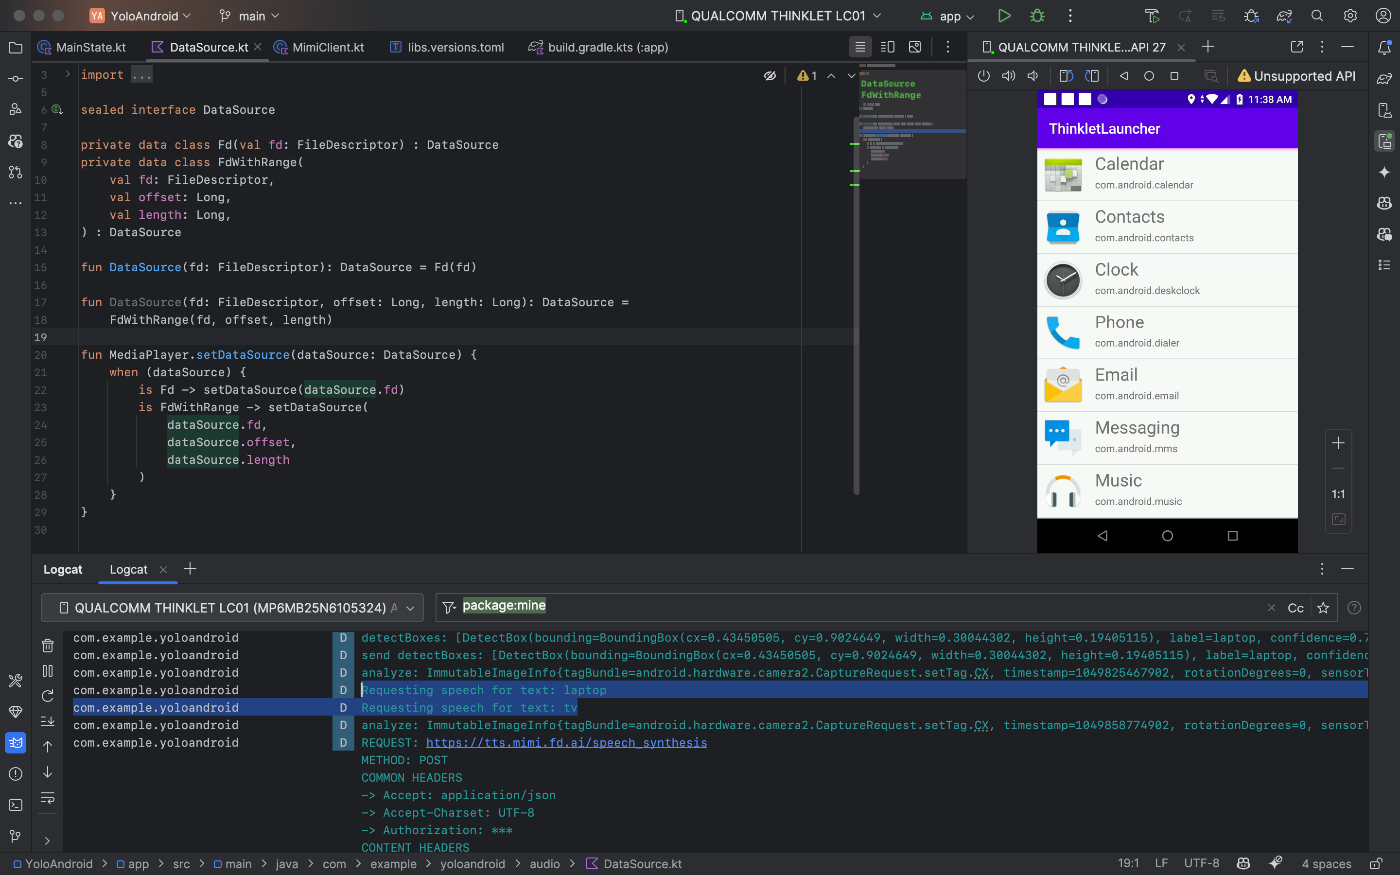Open the Terminal tool window
Image resolution: width=1400 pixels, height=875 pixels.
[15, 805]
